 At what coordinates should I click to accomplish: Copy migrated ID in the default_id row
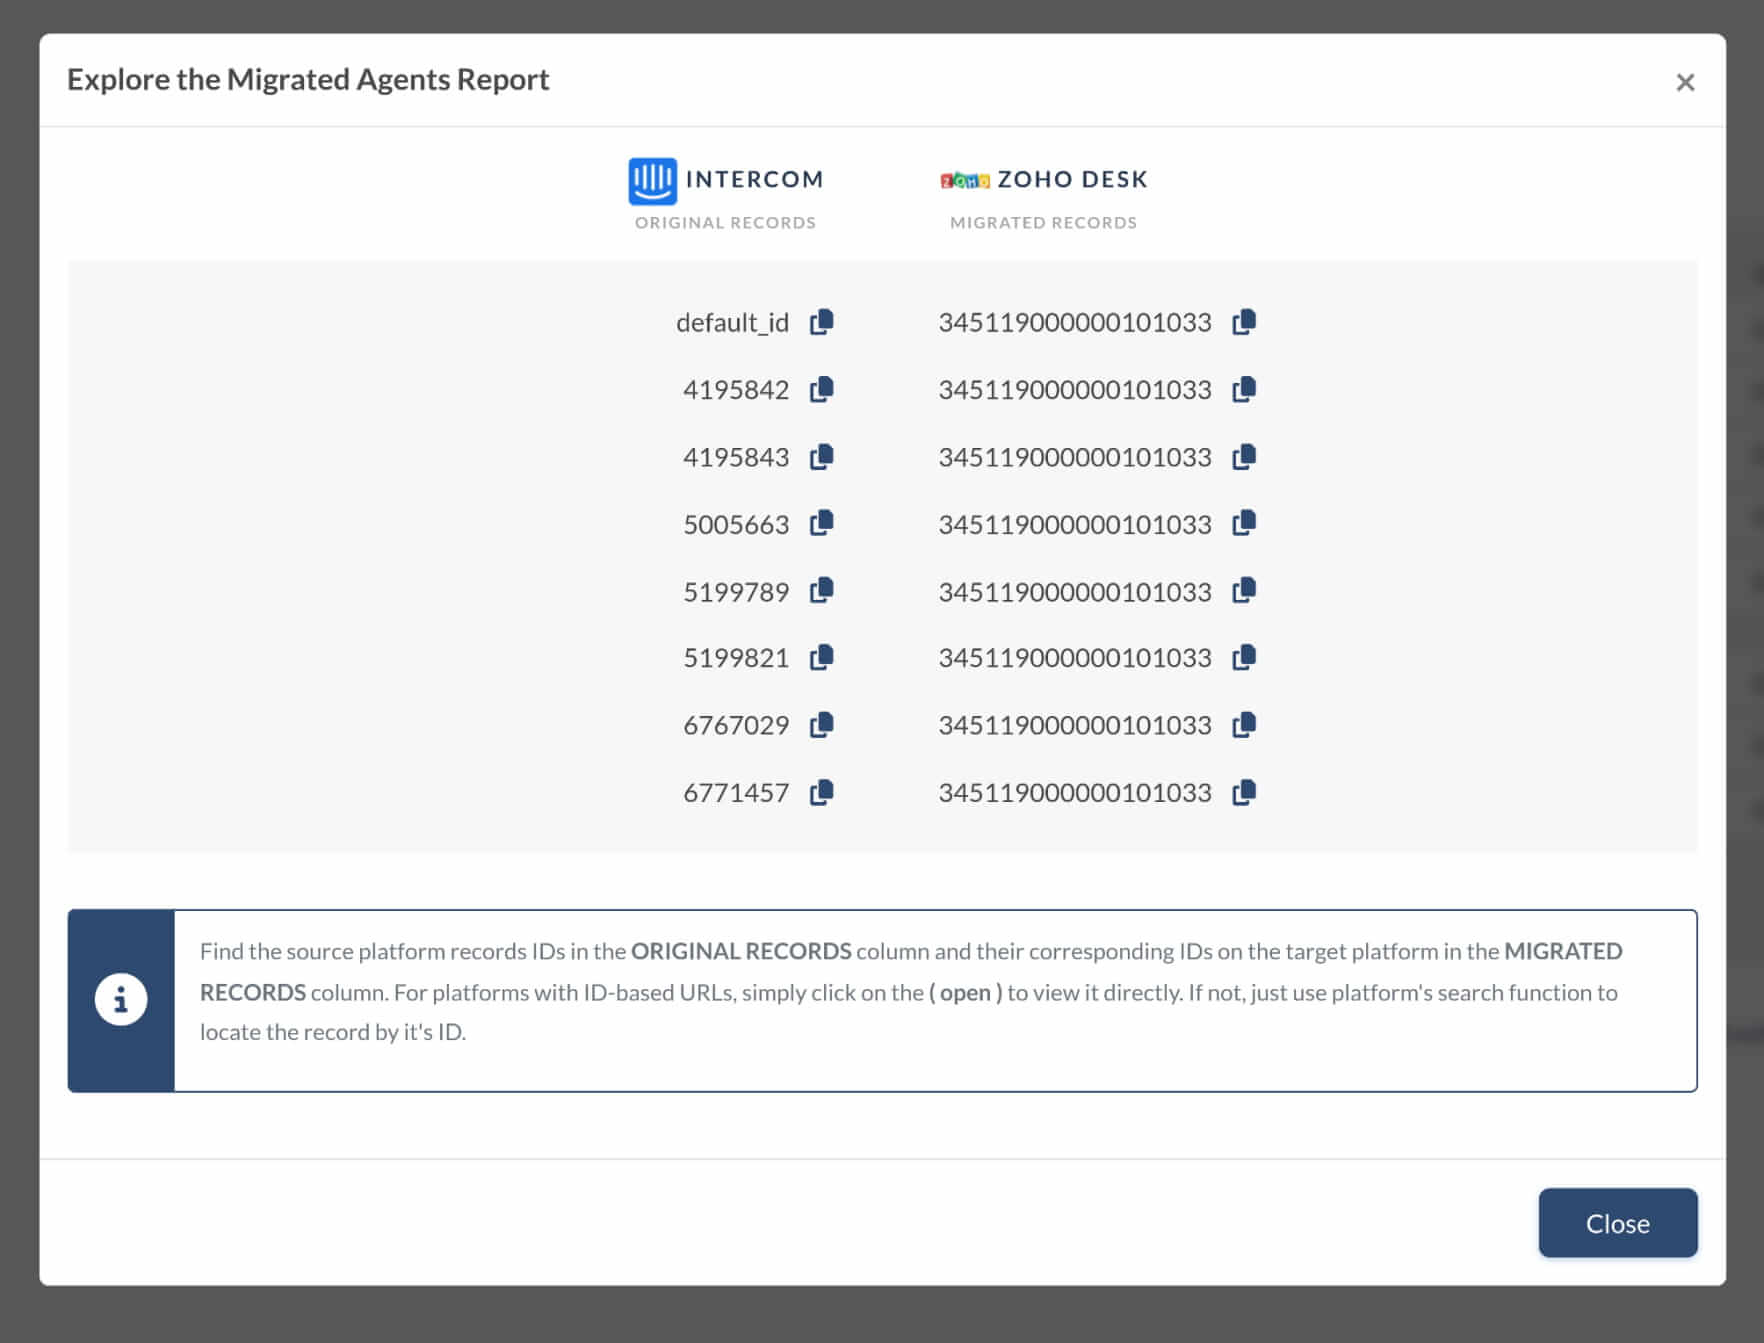[1244, 322]
